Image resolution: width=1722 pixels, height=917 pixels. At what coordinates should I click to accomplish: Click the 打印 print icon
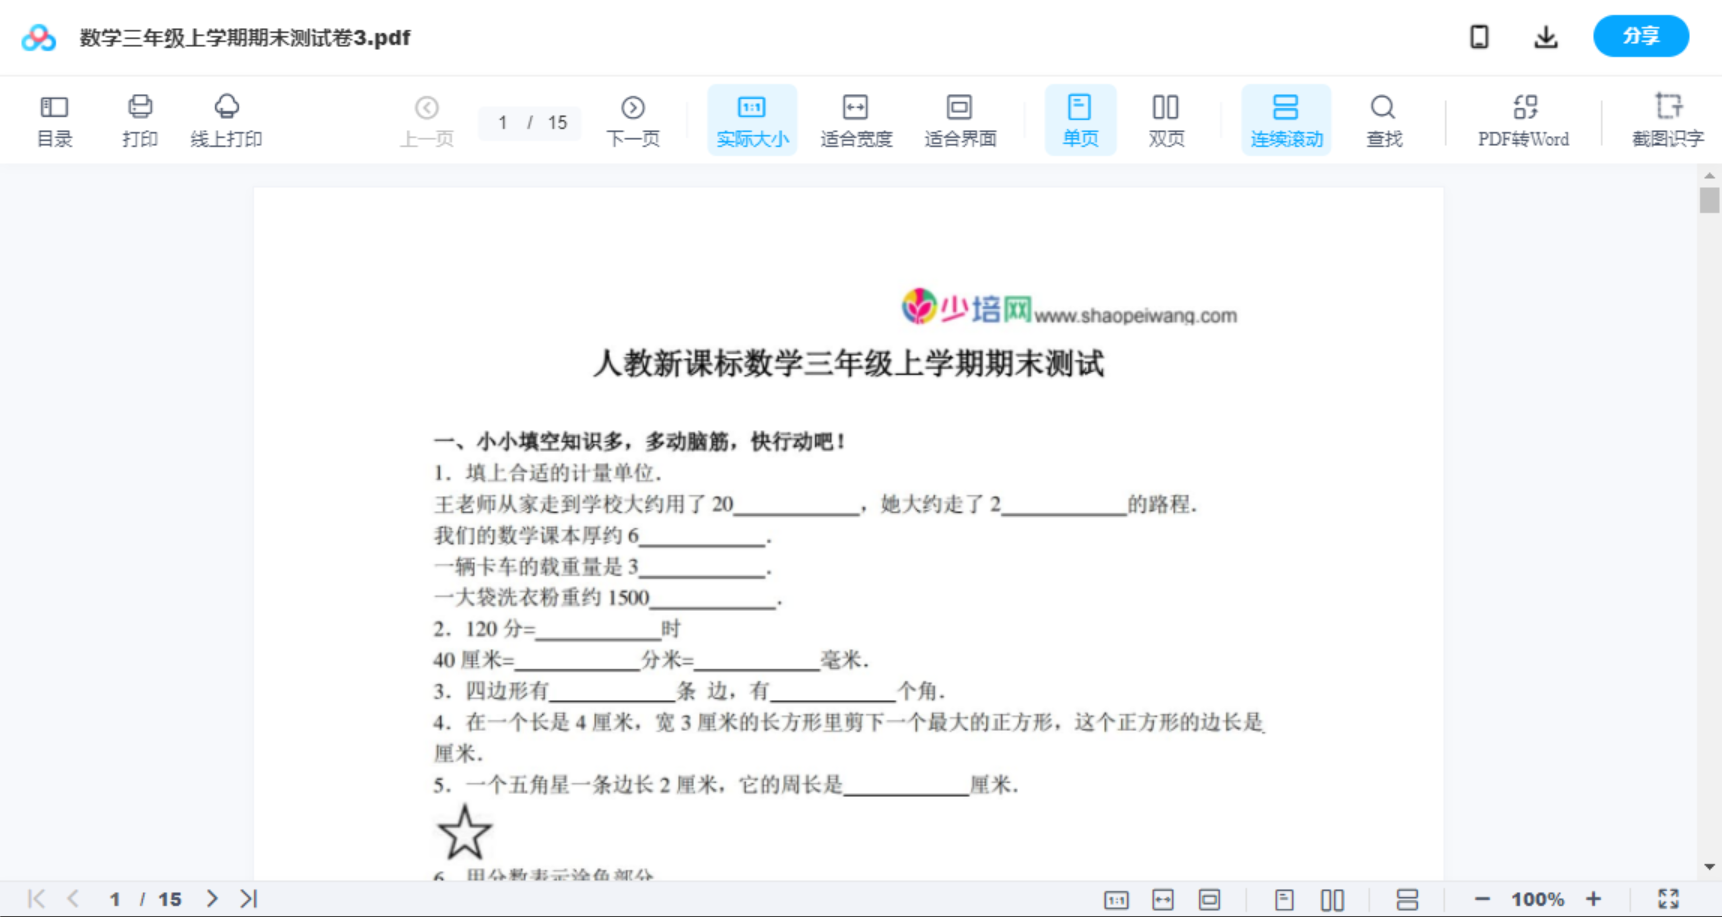pyautogui.click(x=139, y=119)
